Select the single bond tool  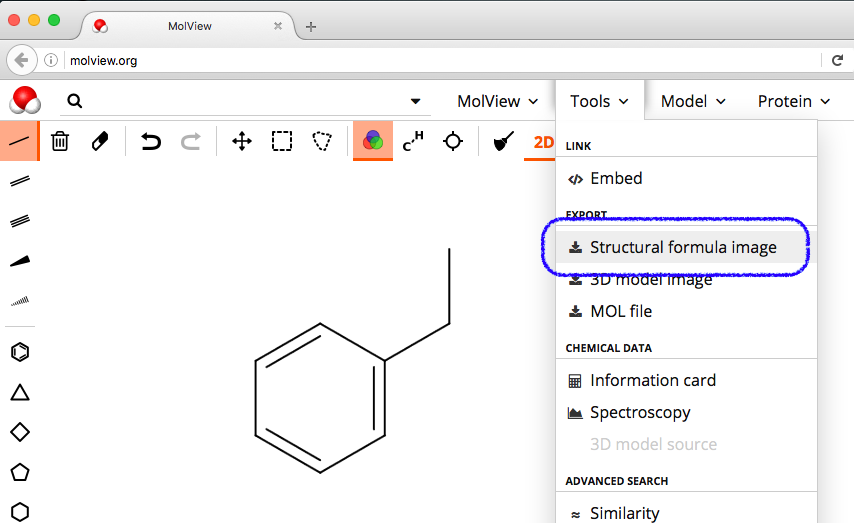[x=19, y=142]
